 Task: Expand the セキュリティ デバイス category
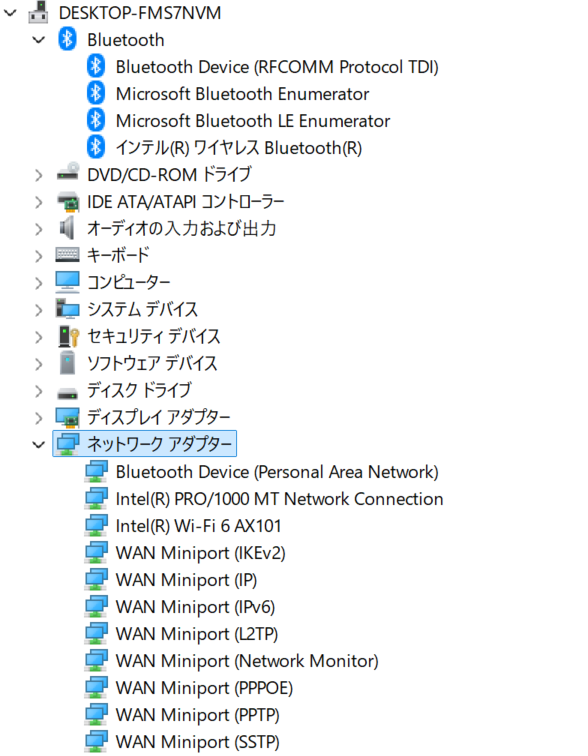coord(39,337)
